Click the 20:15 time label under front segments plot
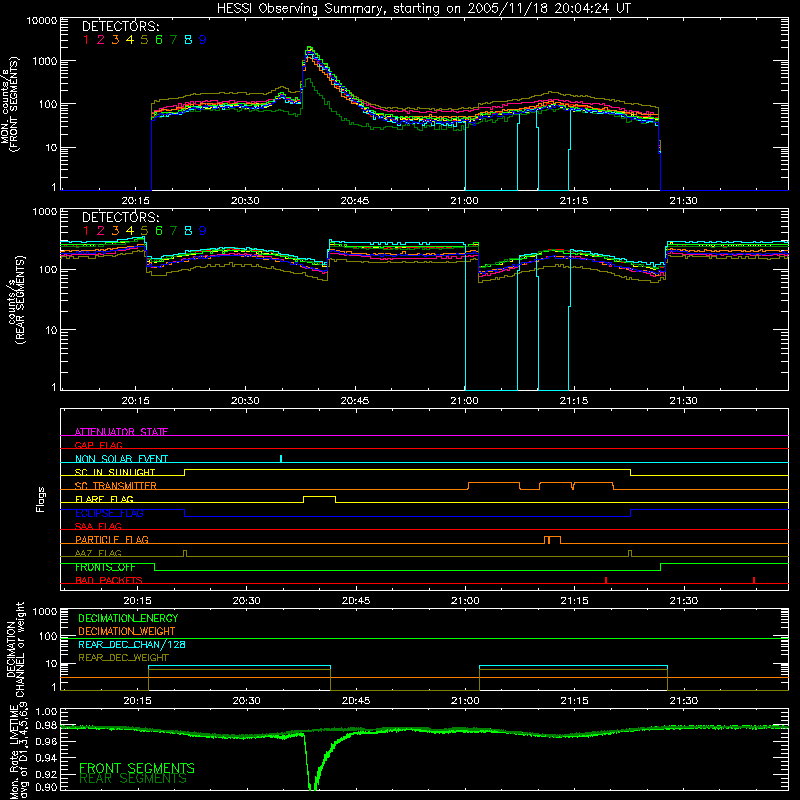This screenshot has height=800, width=800. (136, 201)
